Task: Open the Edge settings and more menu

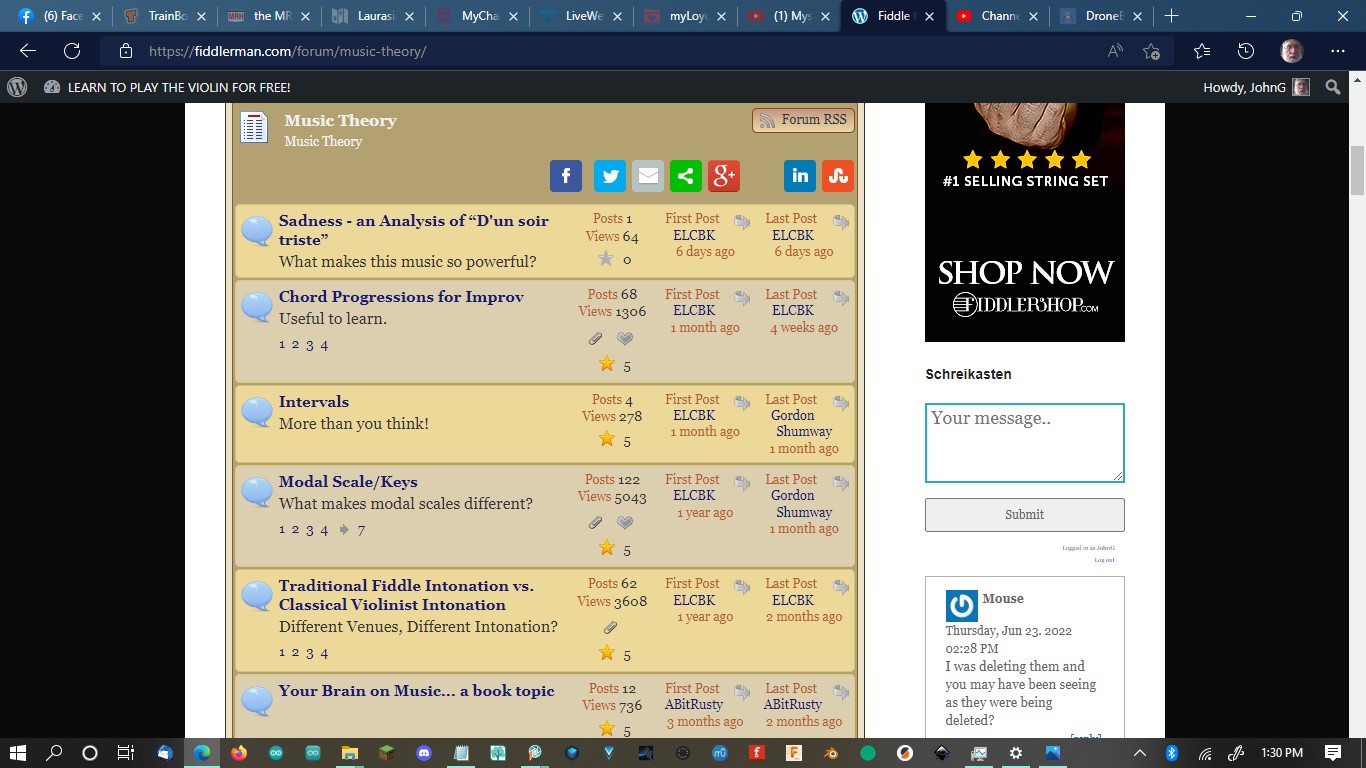Action: point(1338,51)
